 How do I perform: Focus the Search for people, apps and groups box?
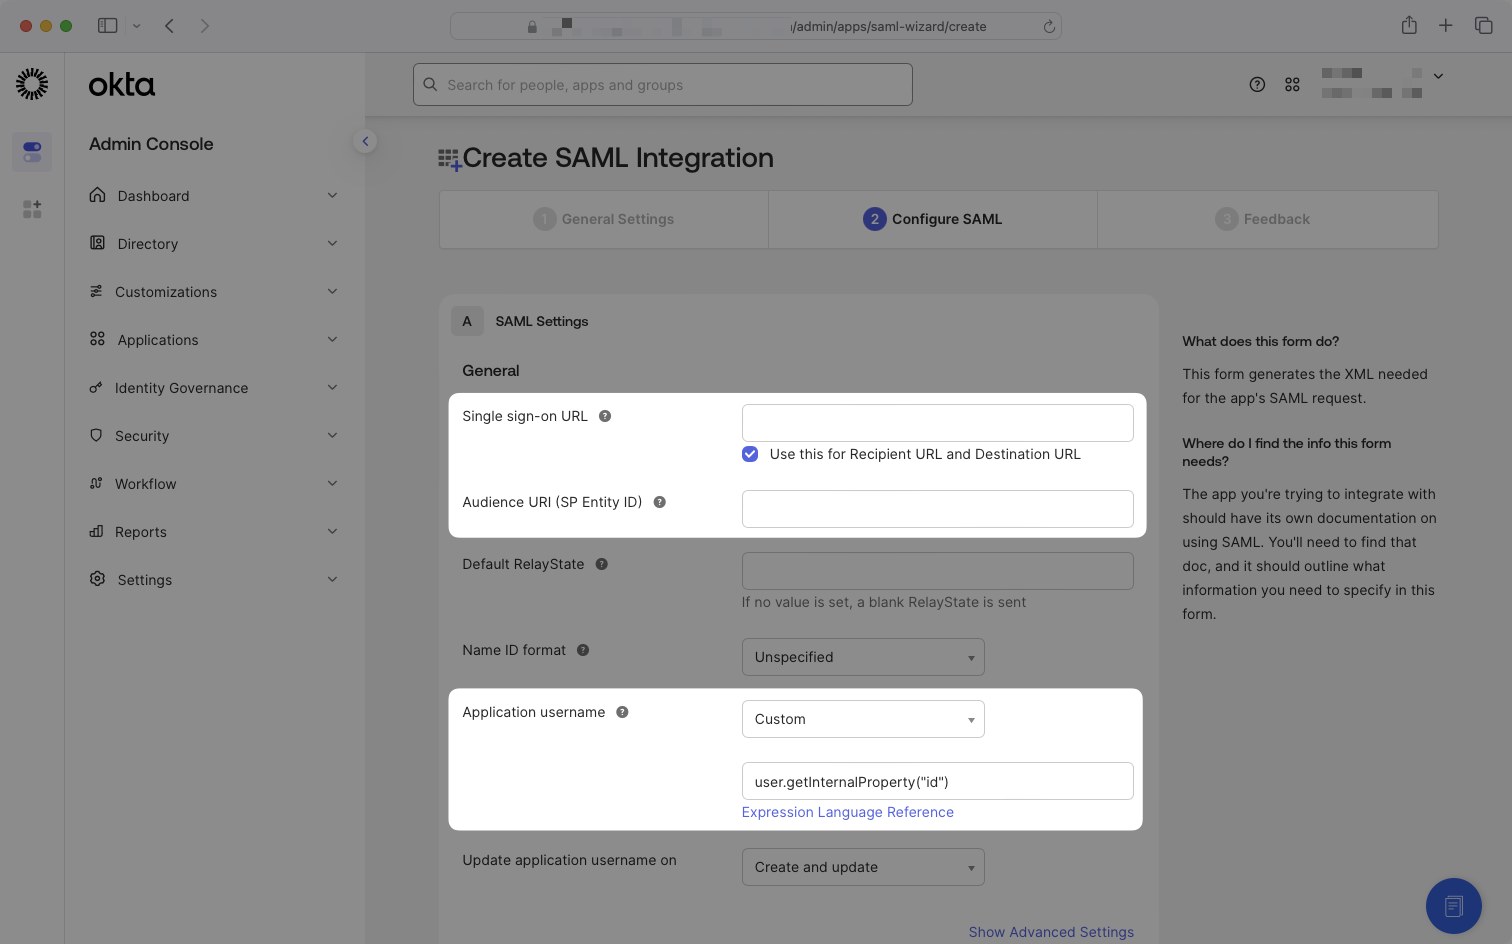coord(663,85)
